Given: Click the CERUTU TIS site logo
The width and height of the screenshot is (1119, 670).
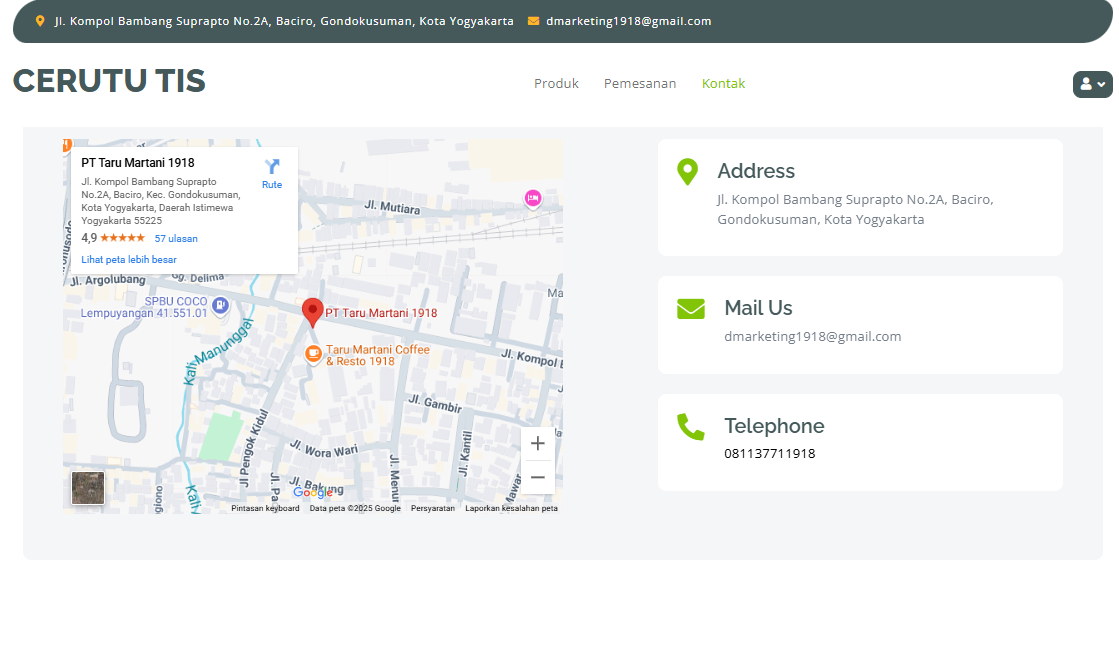Looking at the screenshot, I should tap(109, 82).
